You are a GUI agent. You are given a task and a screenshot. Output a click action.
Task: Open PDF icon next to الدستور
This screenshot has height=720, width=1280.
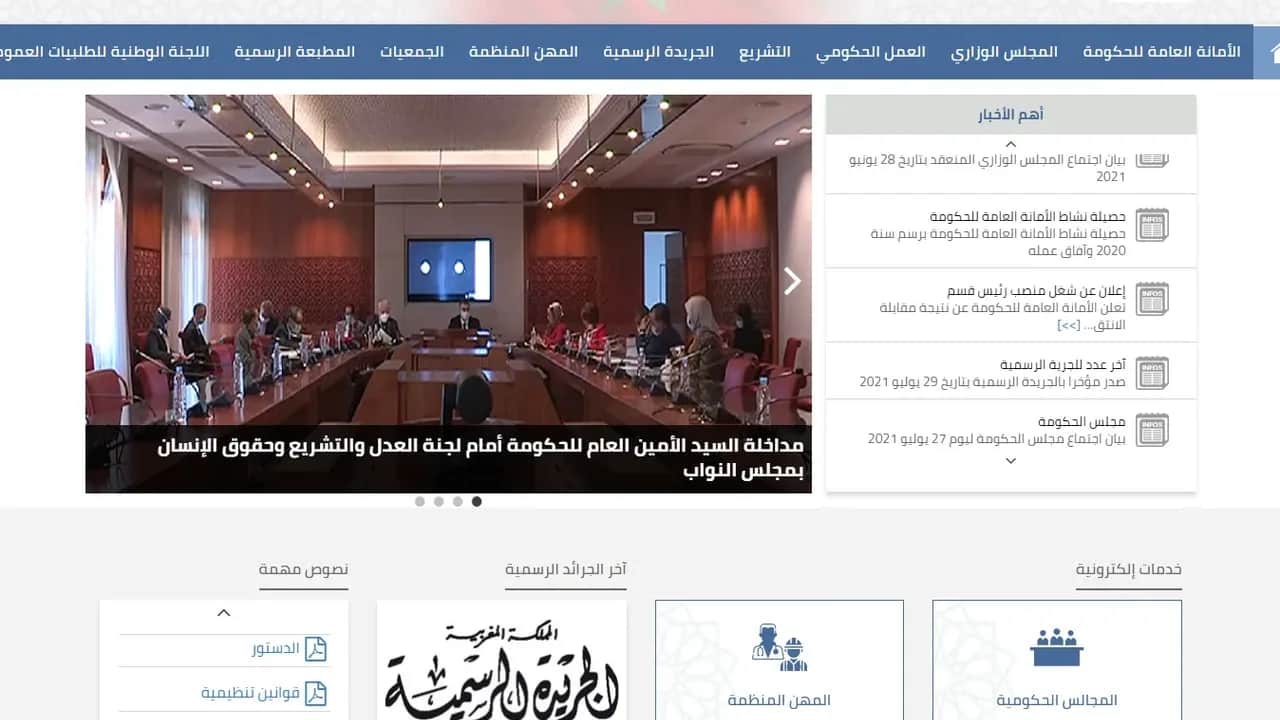point(316,649)
